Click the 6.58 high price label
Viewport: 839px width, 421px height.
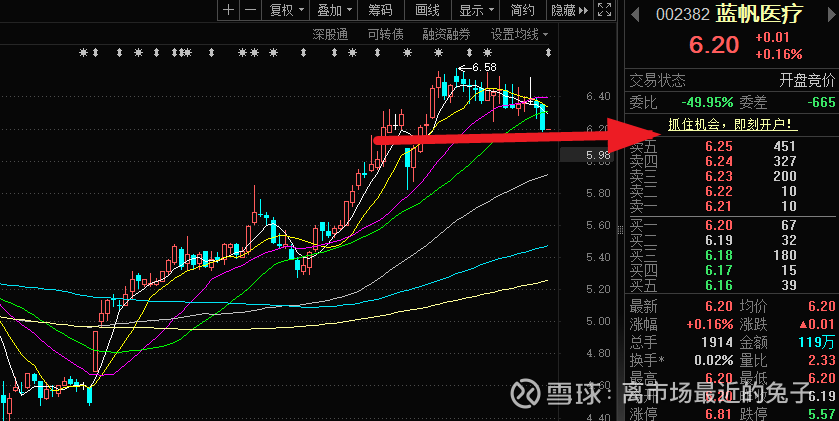[484, 67]
